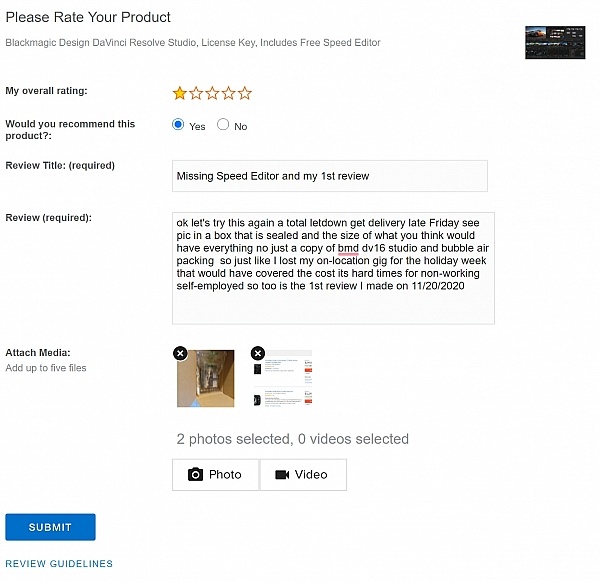Set overall rating to three stars
Screen dimensions: 600x582
pos(212,93)
